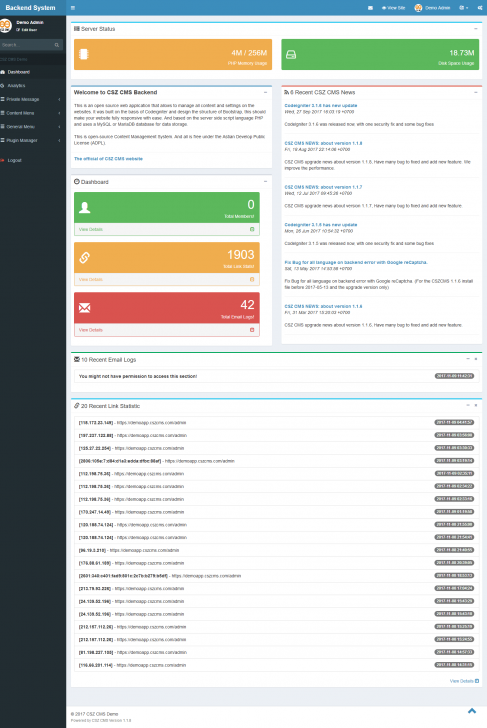
Task: Open the official CSZ CMS website link
Action: 108,159
